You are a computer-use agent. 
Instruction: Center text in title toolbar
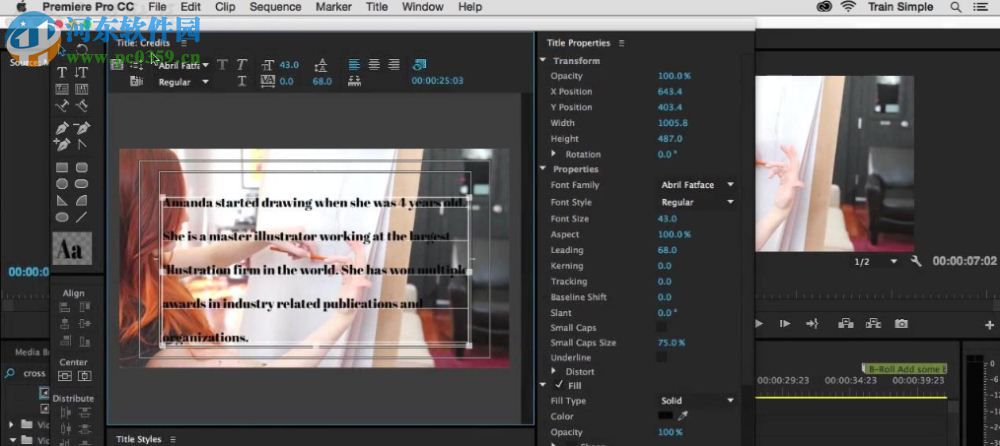374,64
